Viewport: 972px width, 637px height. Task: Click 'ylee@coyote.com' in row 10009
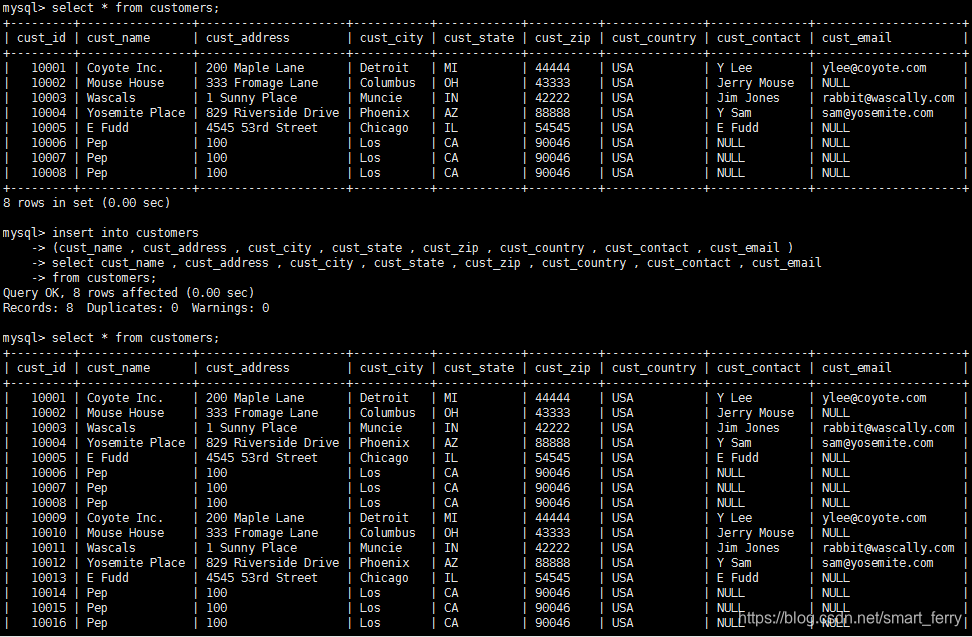point(874,518)
